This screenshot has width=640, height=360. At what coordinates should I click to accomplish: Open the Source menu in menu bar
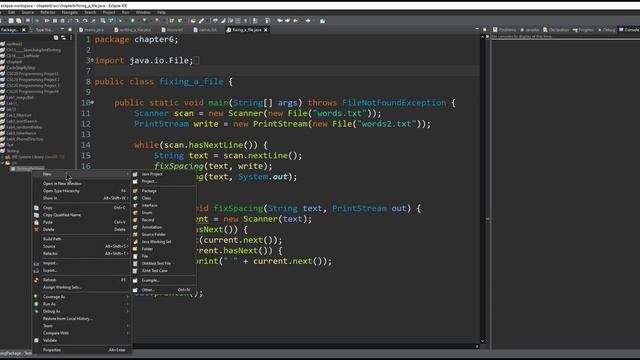point(28,13)
